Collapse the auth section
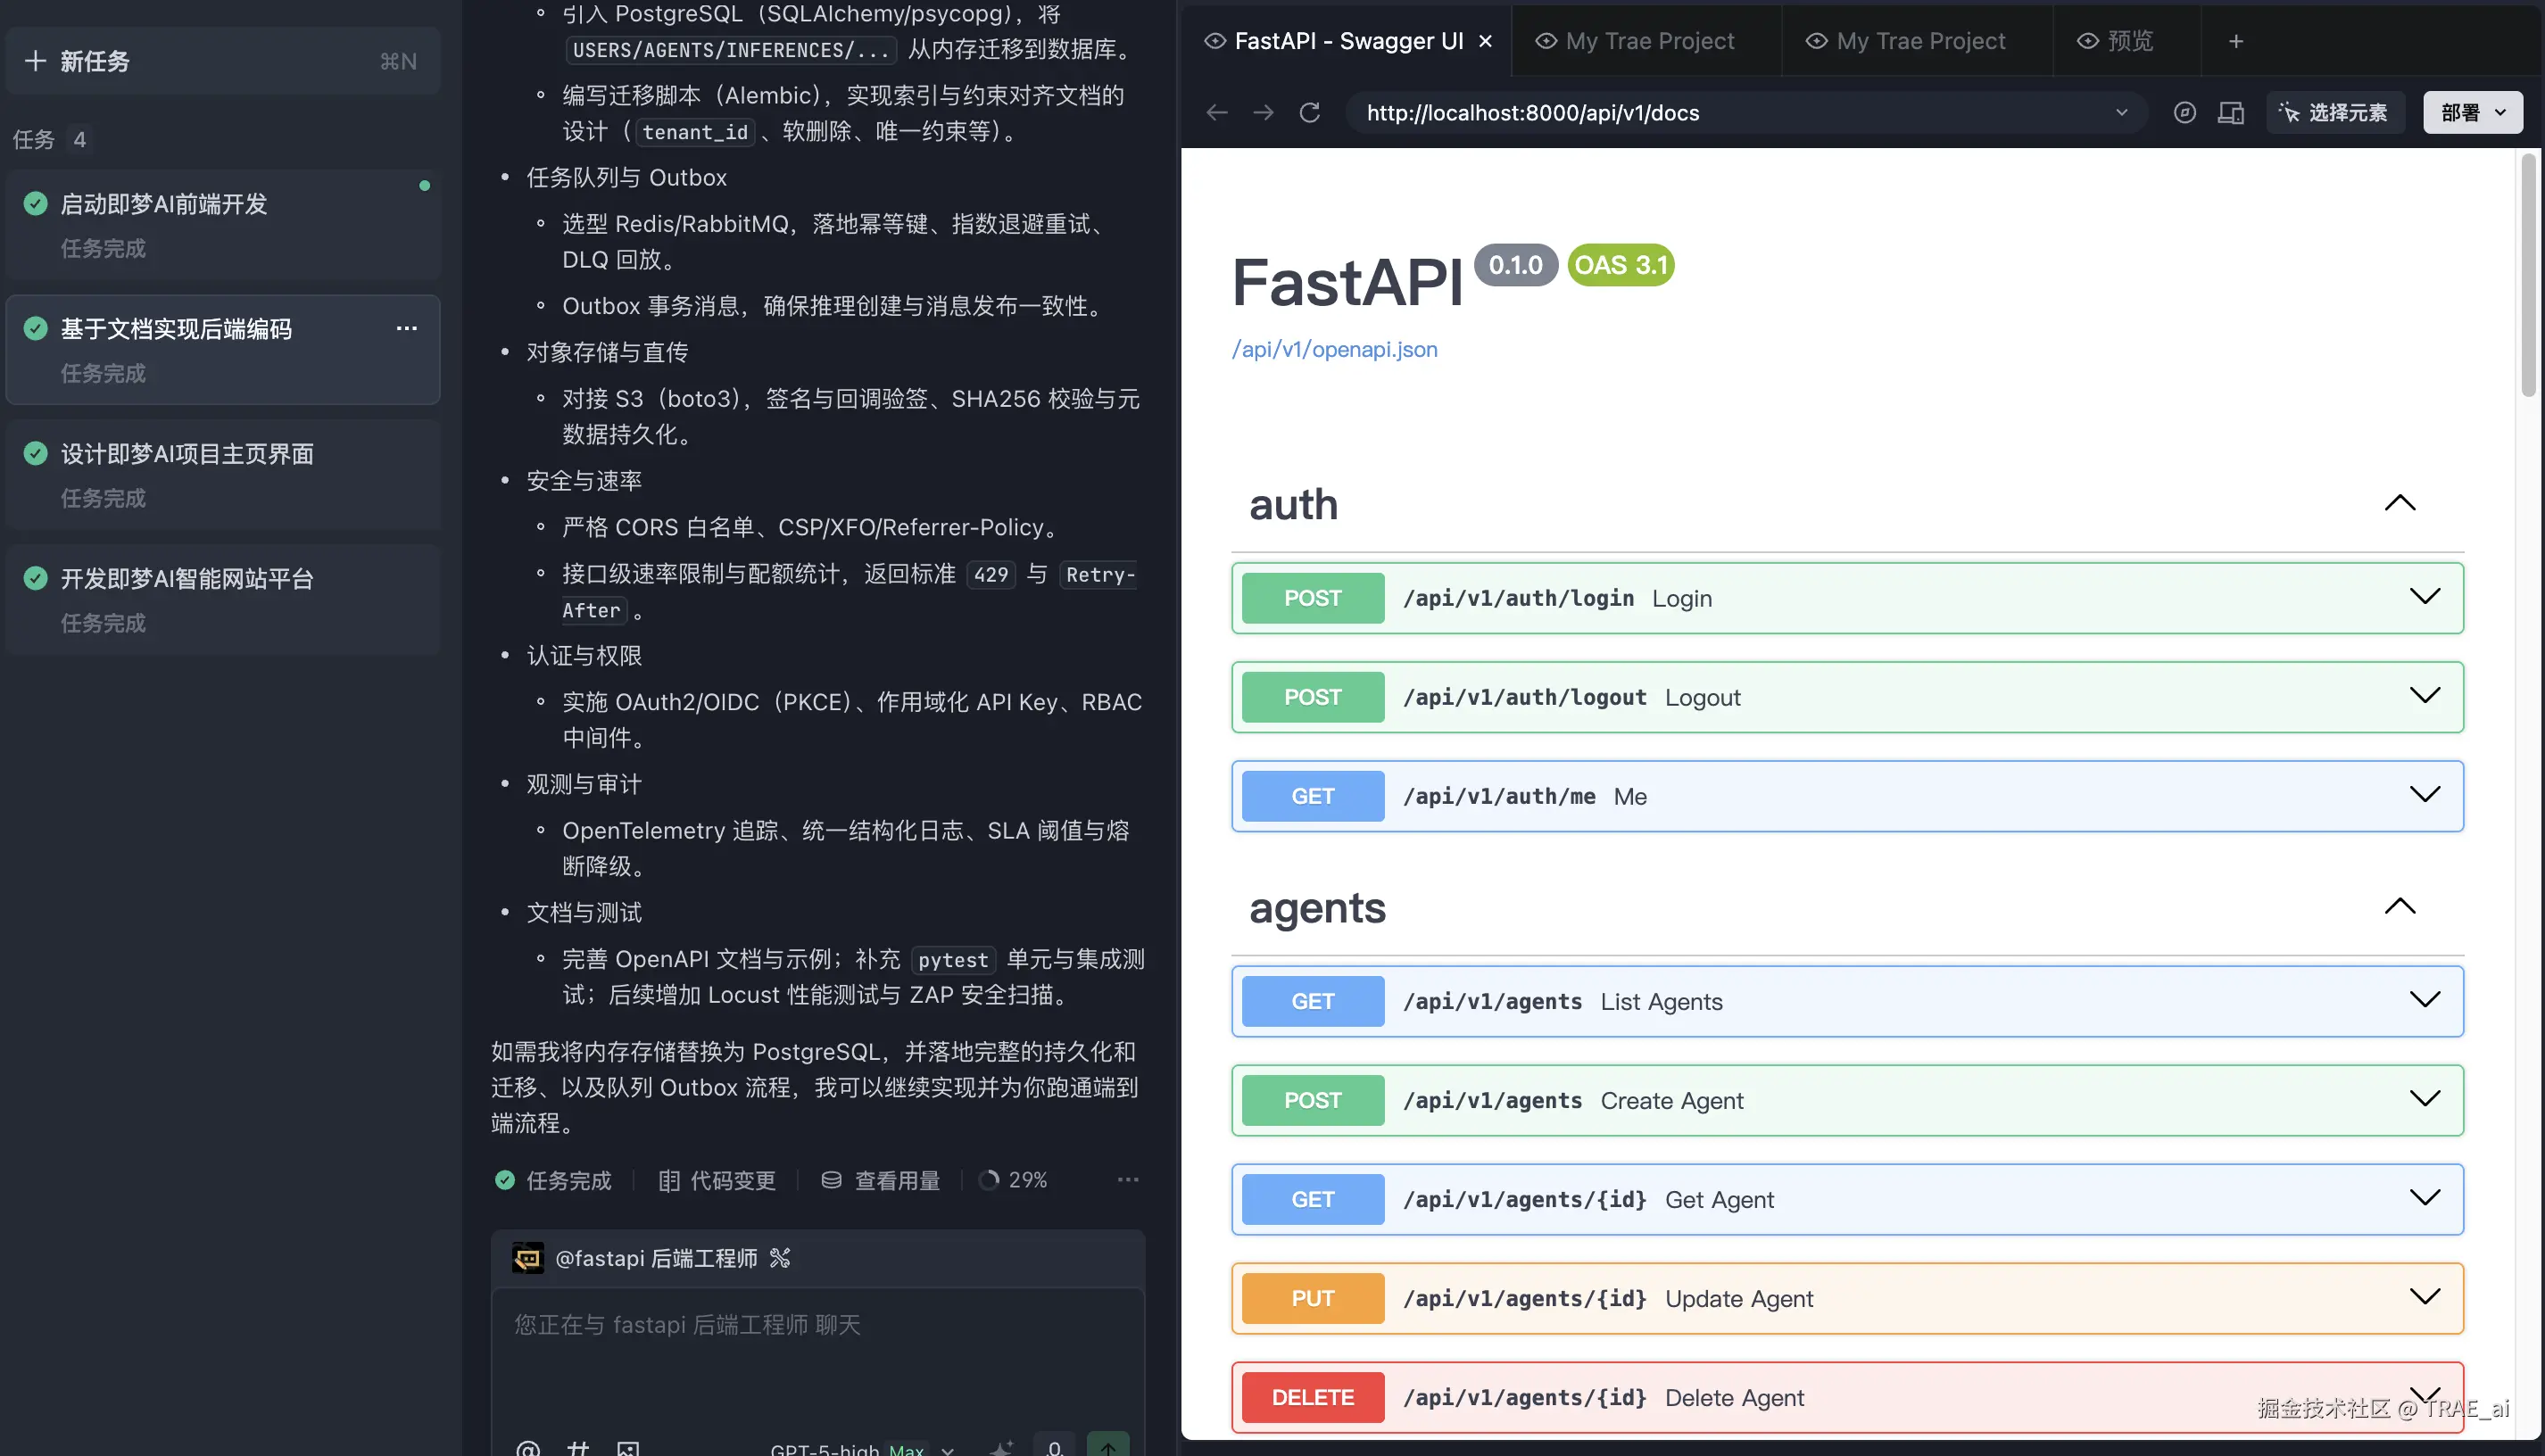 coord(2399,503)
